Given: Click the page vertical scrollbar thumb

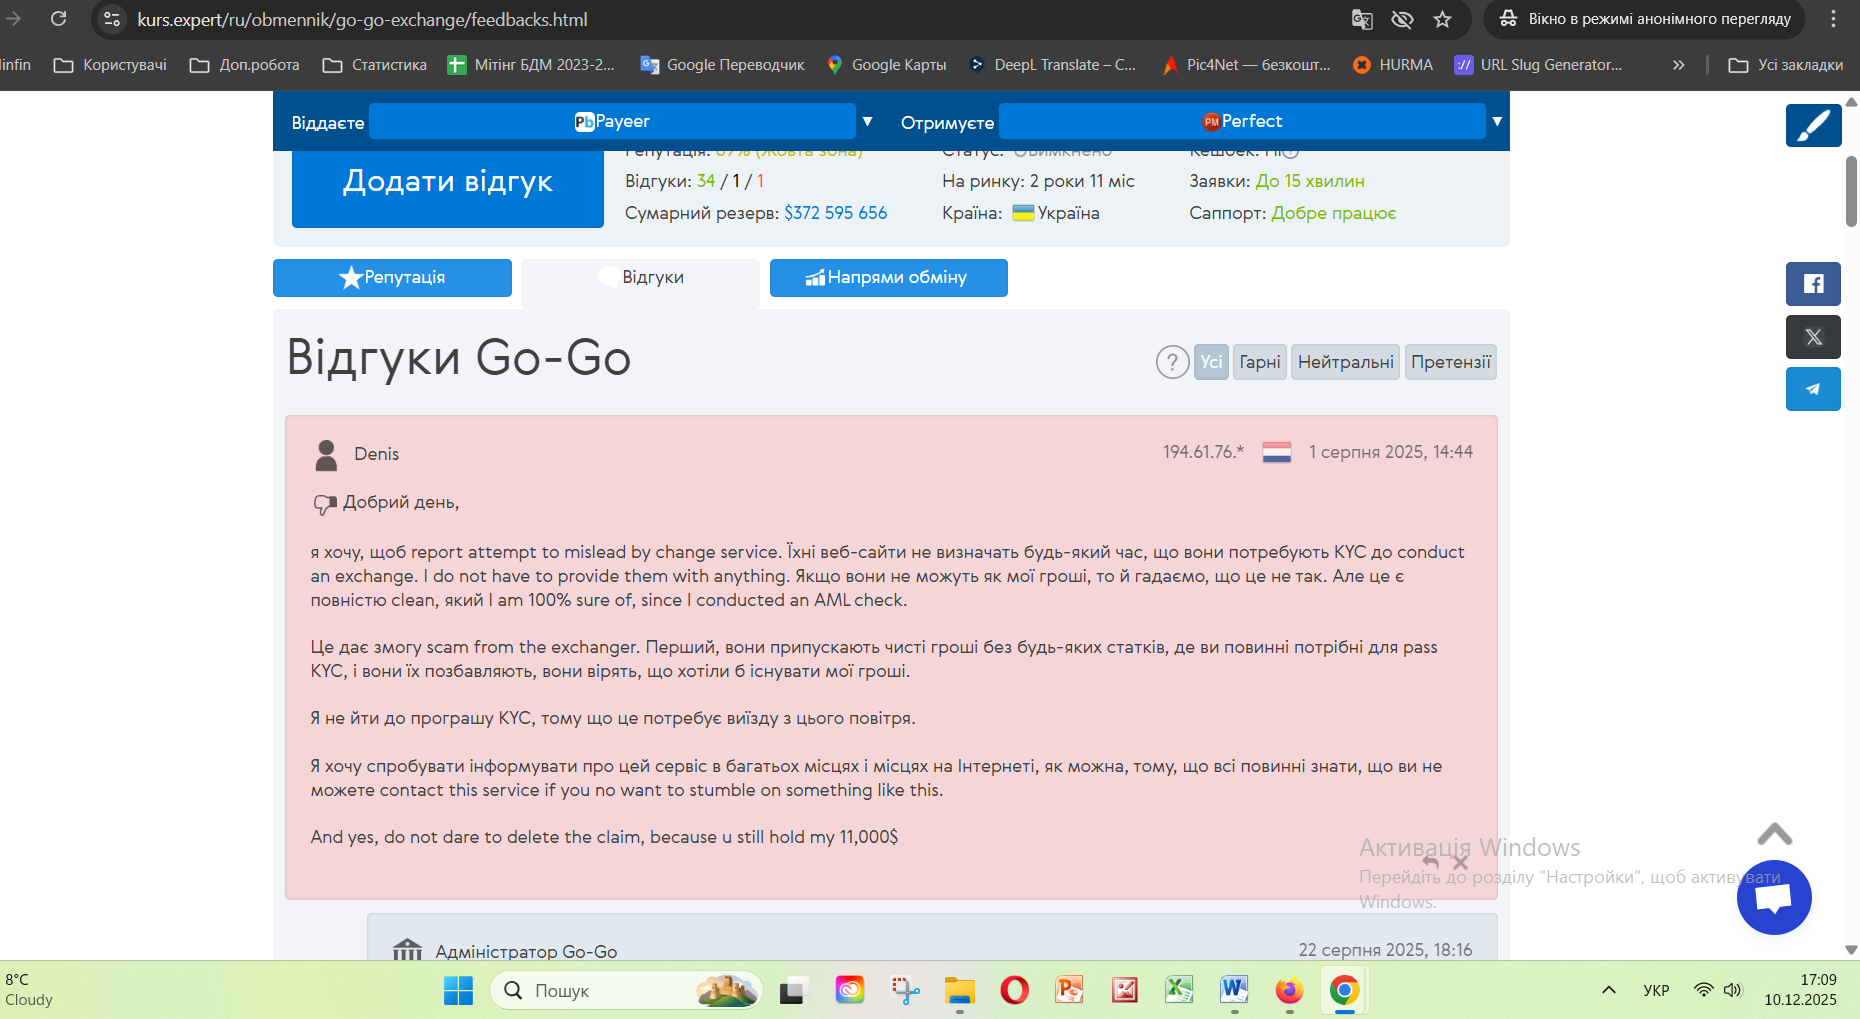Looking at the screenshot, I should 1851,191.
